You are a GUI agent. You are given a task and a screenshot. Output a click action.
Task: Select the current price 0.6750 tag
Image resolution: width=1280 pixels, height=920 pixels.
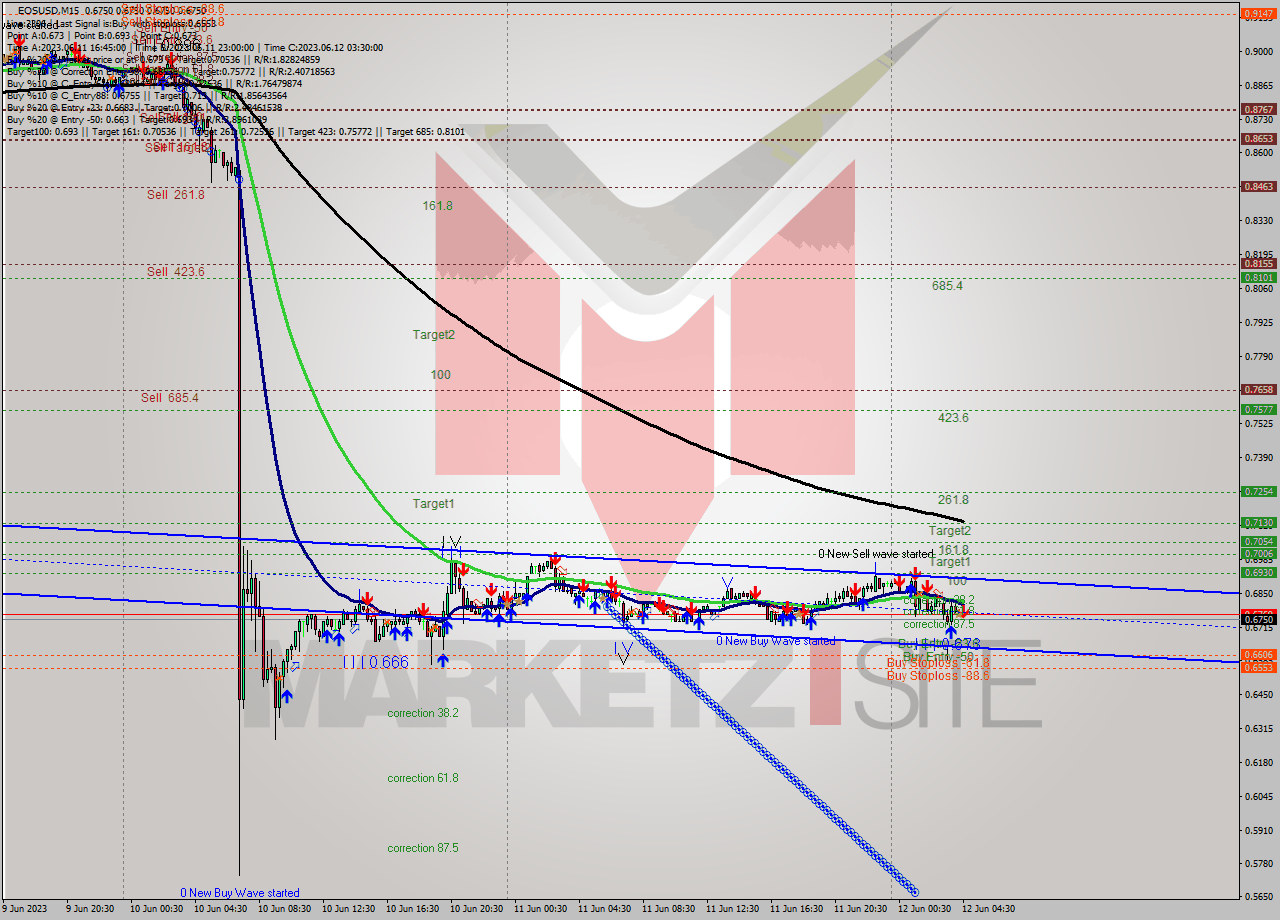click(x=1258, y=620)
